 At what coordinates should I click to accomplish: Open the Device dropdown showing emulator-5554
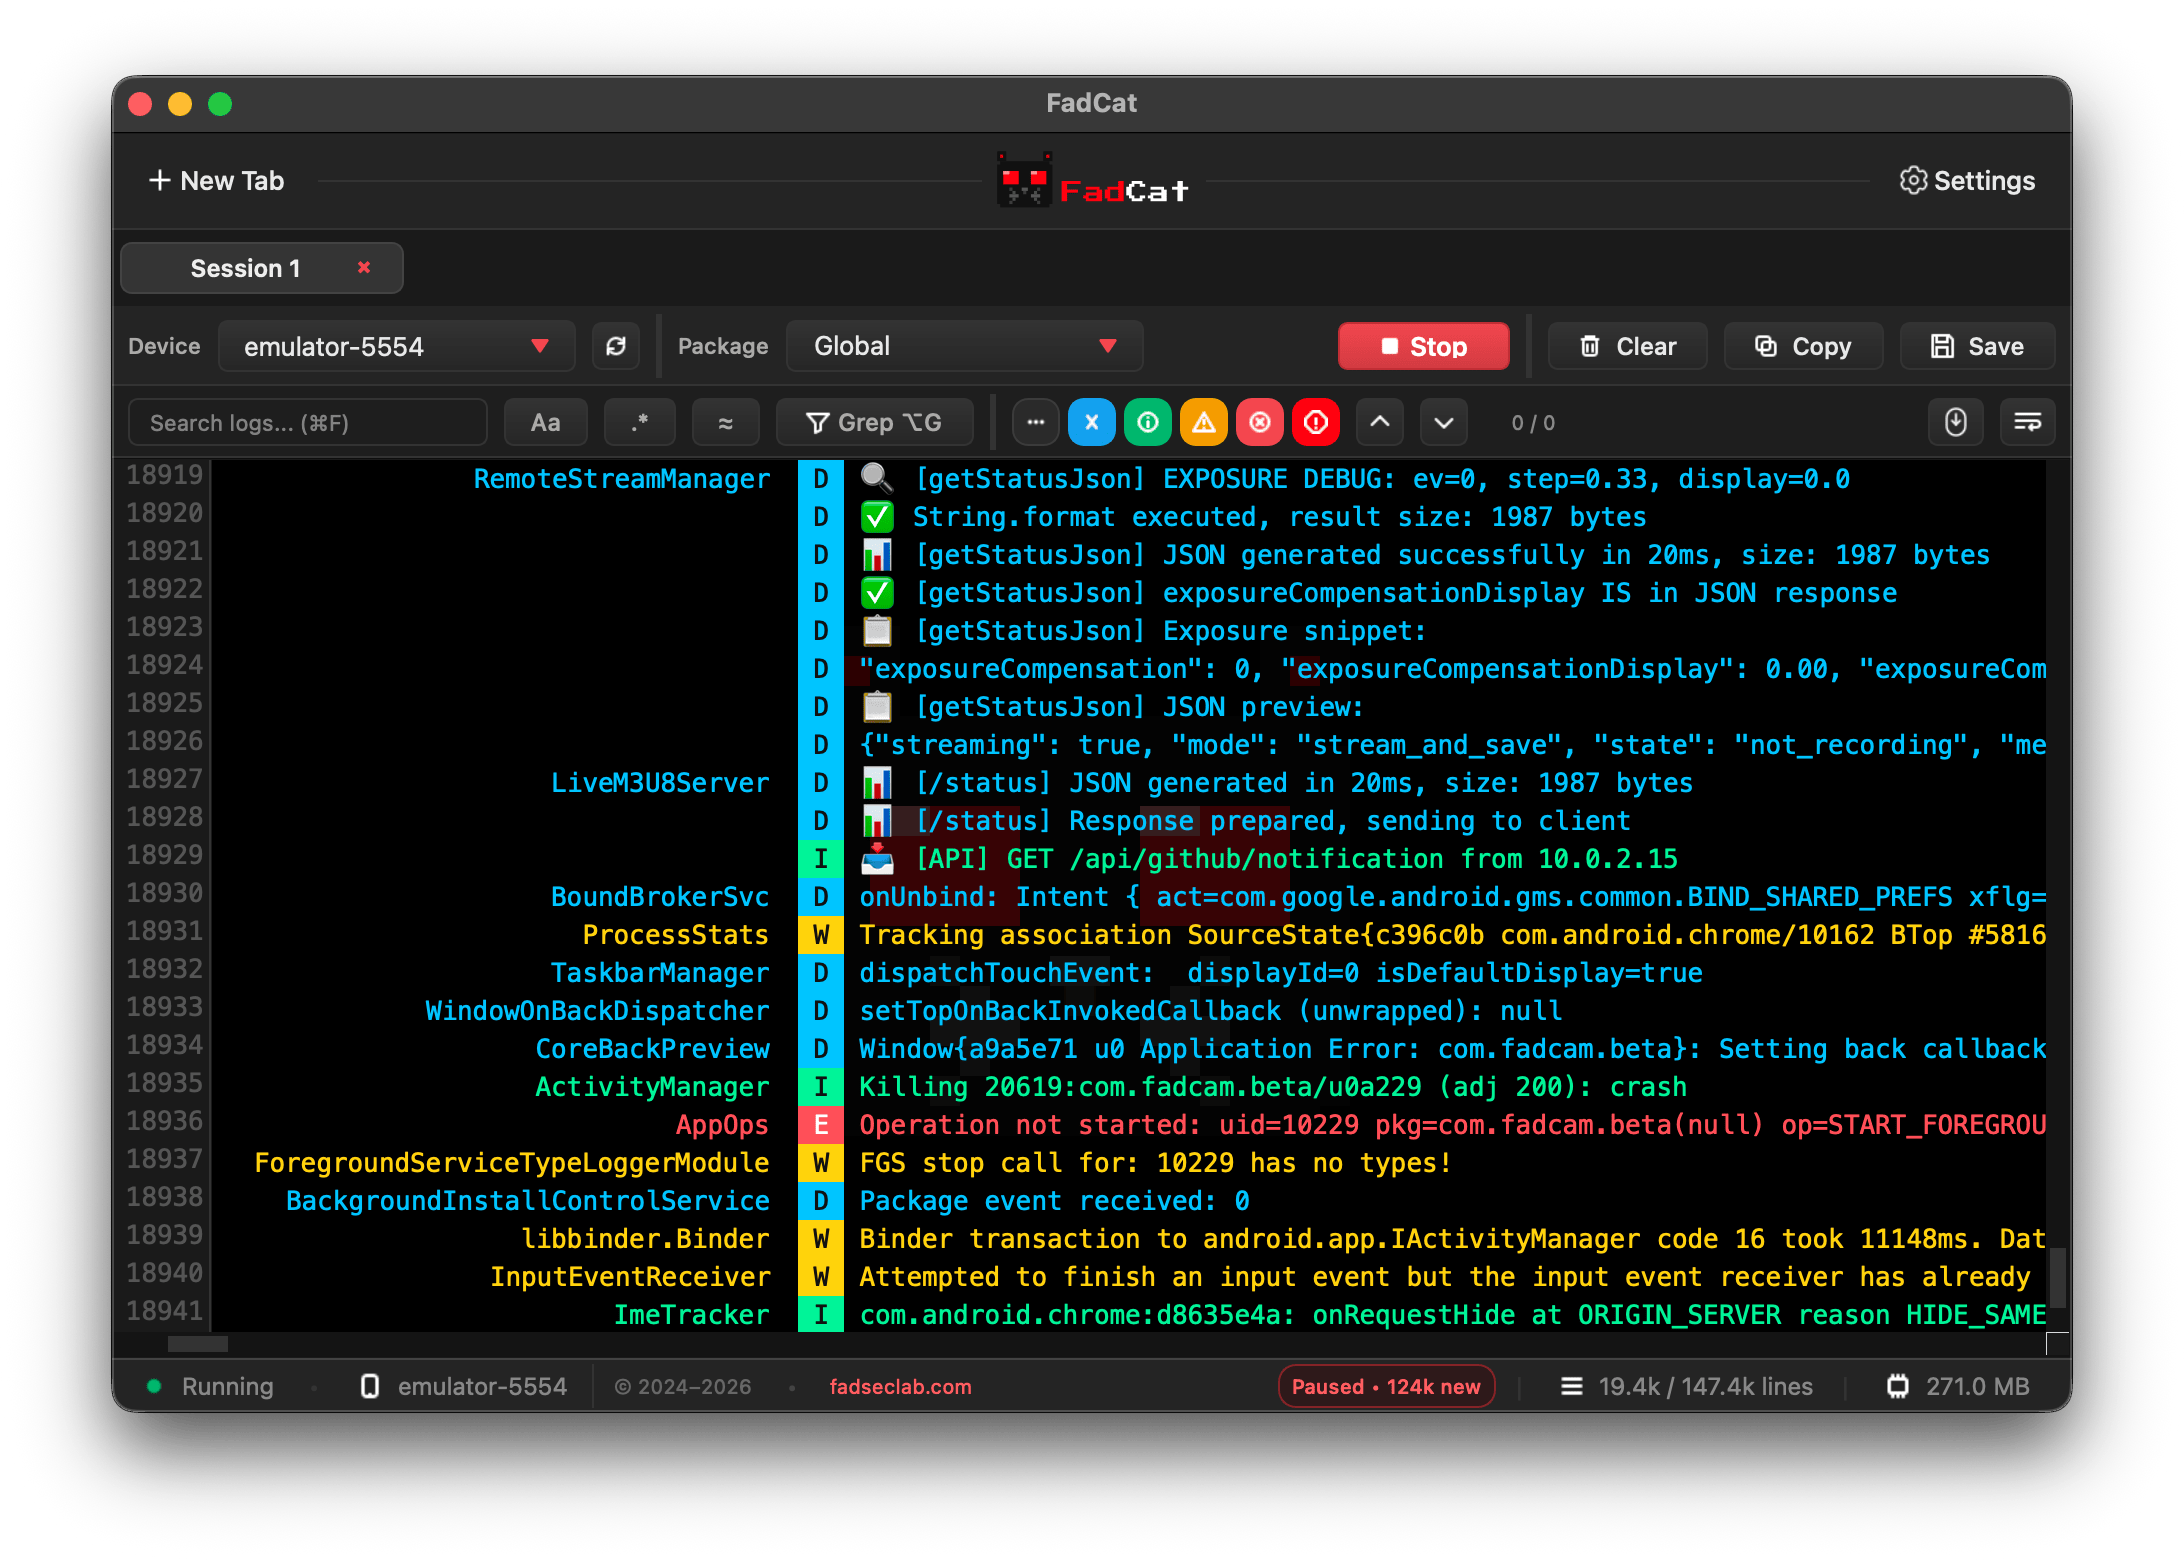[397, 346]
